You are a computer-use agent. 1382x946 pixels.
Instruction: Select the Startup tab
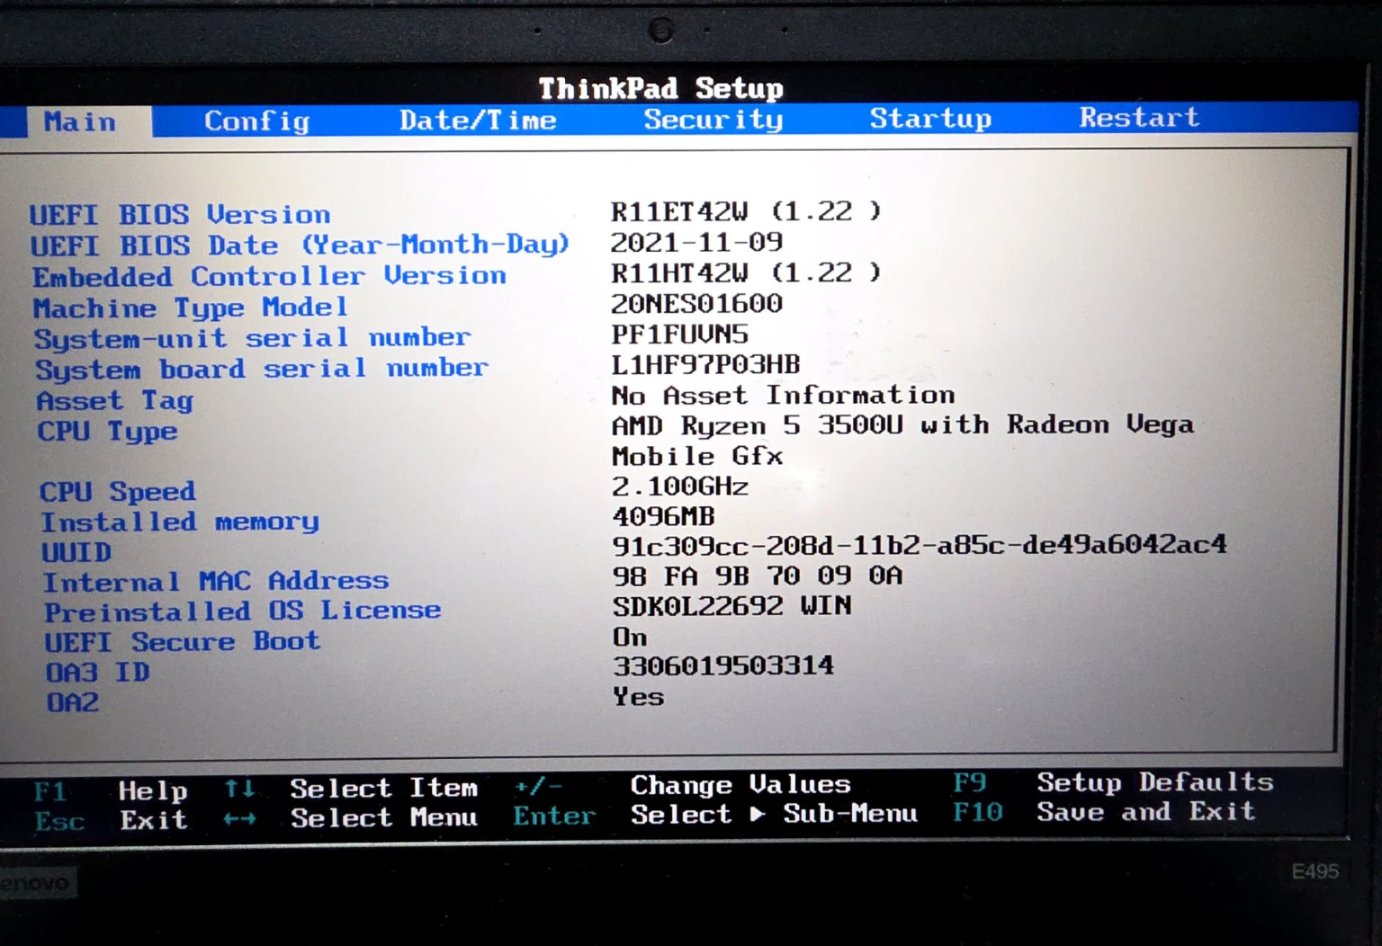tap(930, 118)
